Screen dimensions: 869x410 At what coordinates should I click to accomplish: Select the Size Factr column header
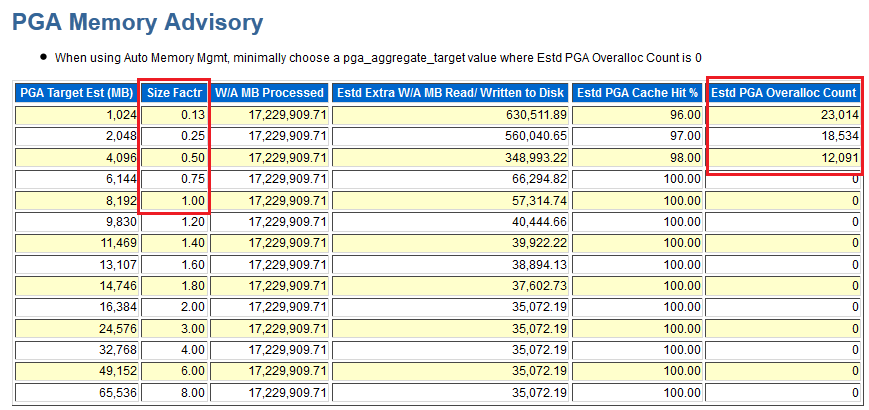coord(175,93)
